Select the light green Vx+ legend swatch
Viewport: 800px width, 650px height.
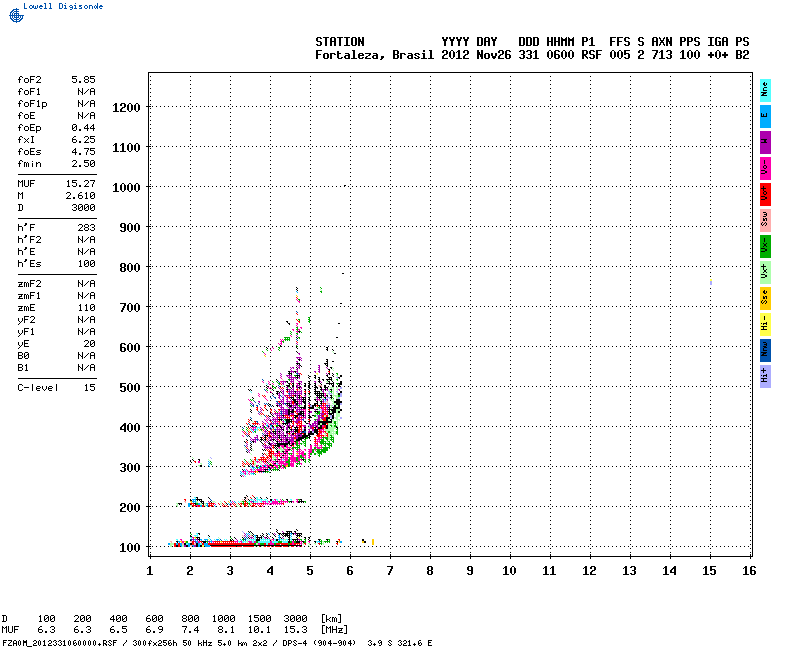pyautogui.click(x=765, y=272)
